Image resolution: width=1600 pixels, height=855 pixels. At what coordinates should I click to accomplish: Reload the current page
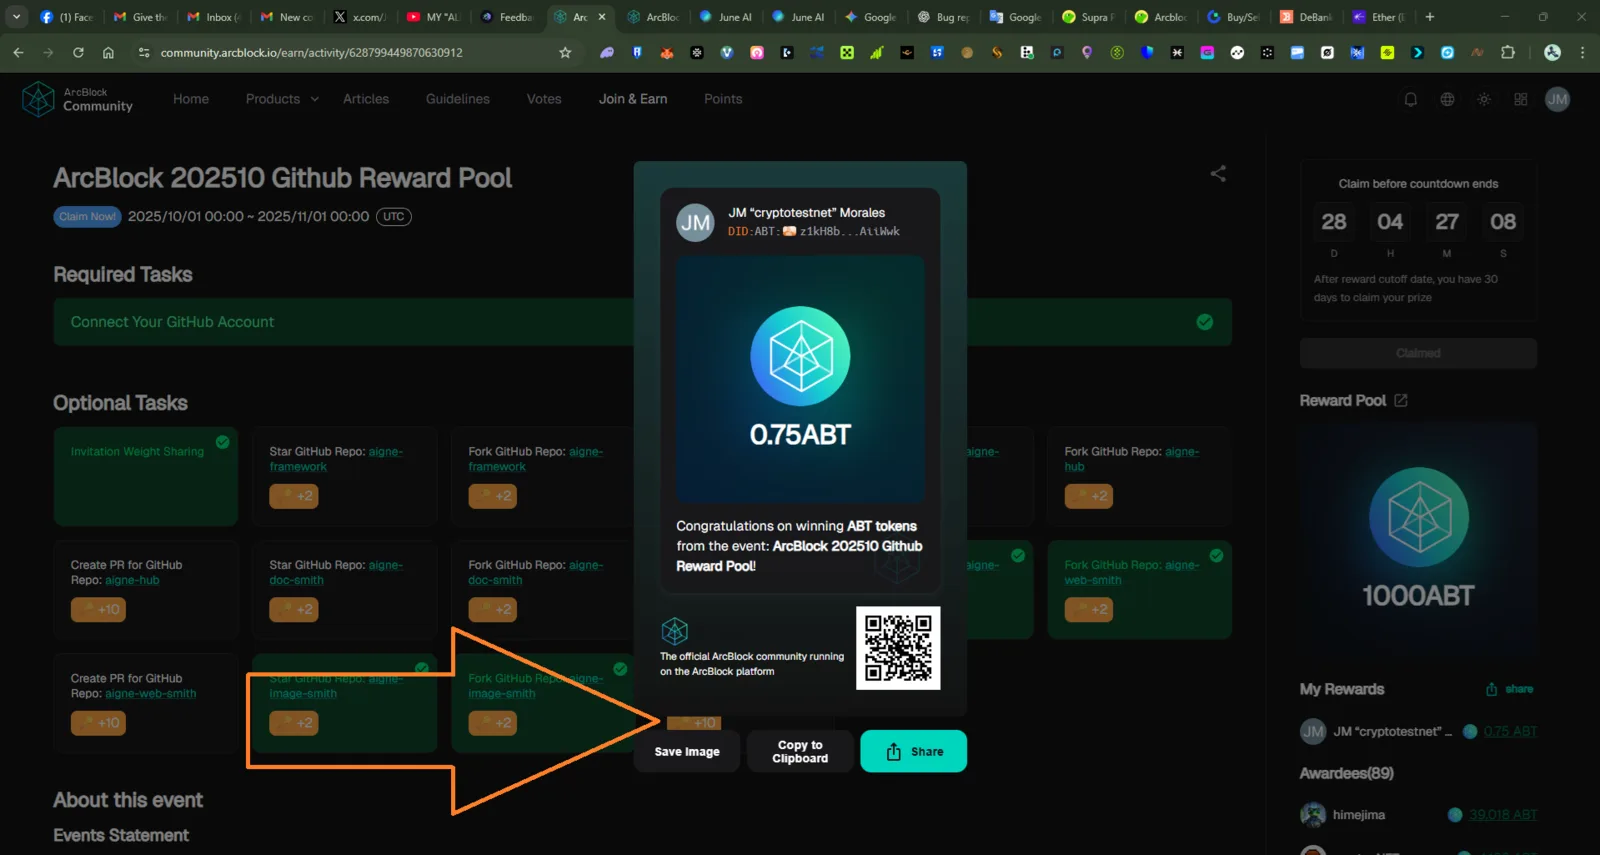pyautogui.click(x=78, y=53)
